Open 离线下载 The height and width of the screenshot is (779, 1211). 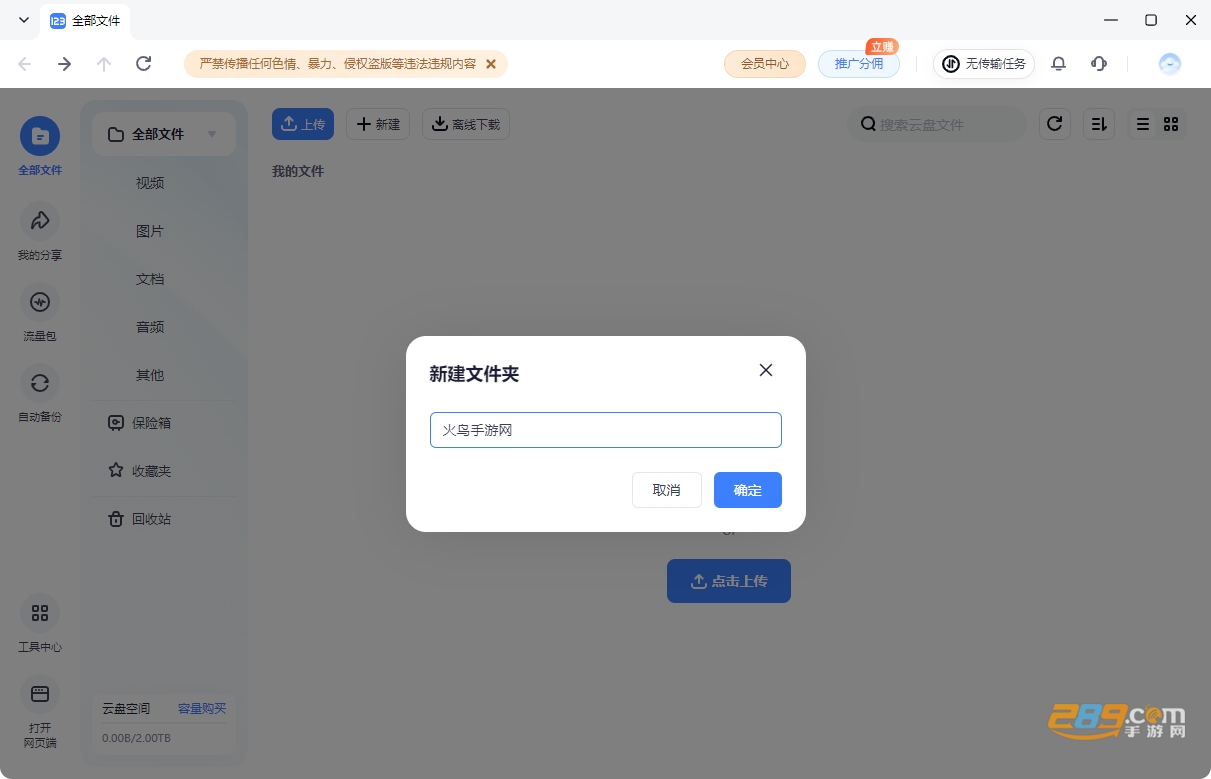coord(466,124)
